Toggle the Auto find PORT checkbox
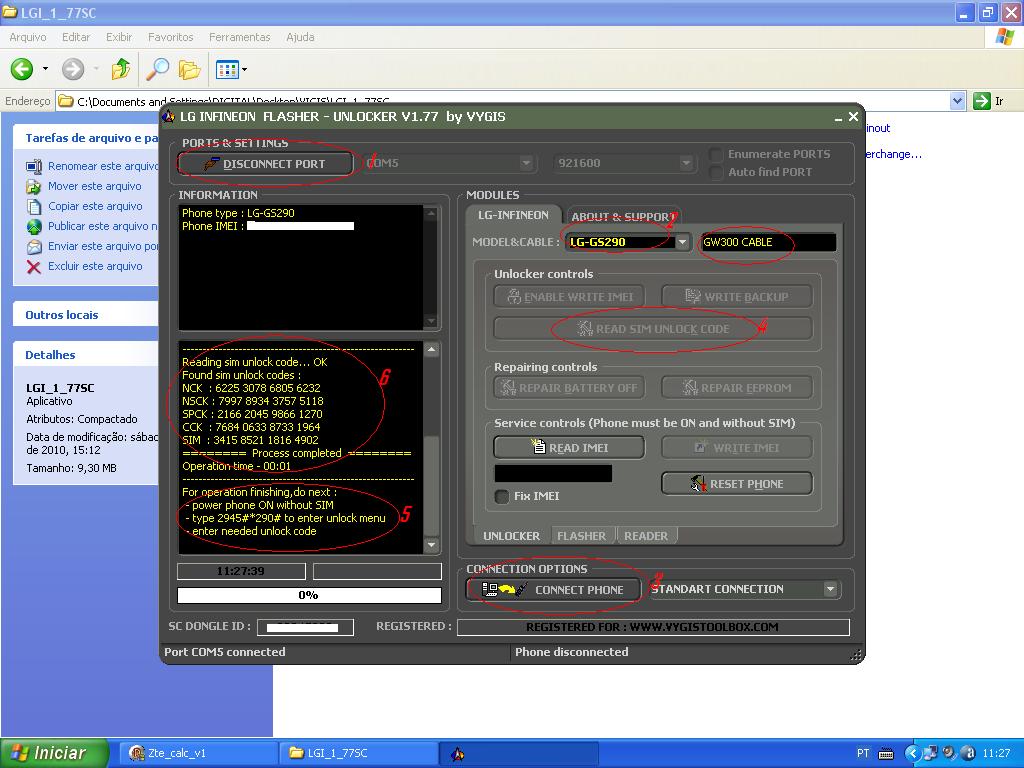Screen dimensions: 1024x768 716,172
